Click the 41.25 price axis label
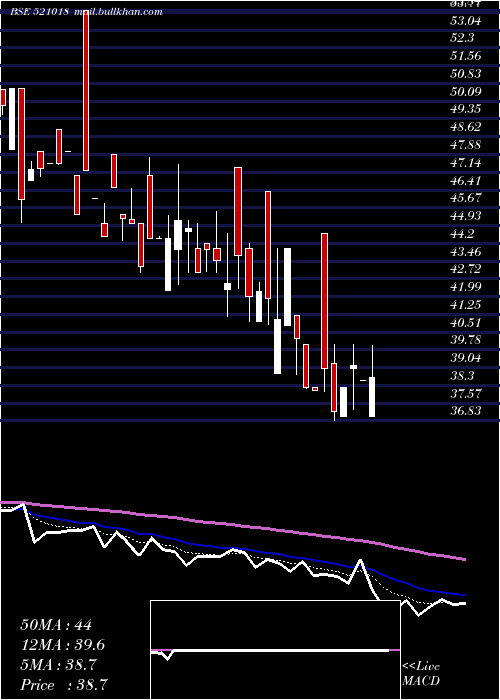The image size is (500, 700). 466,305
